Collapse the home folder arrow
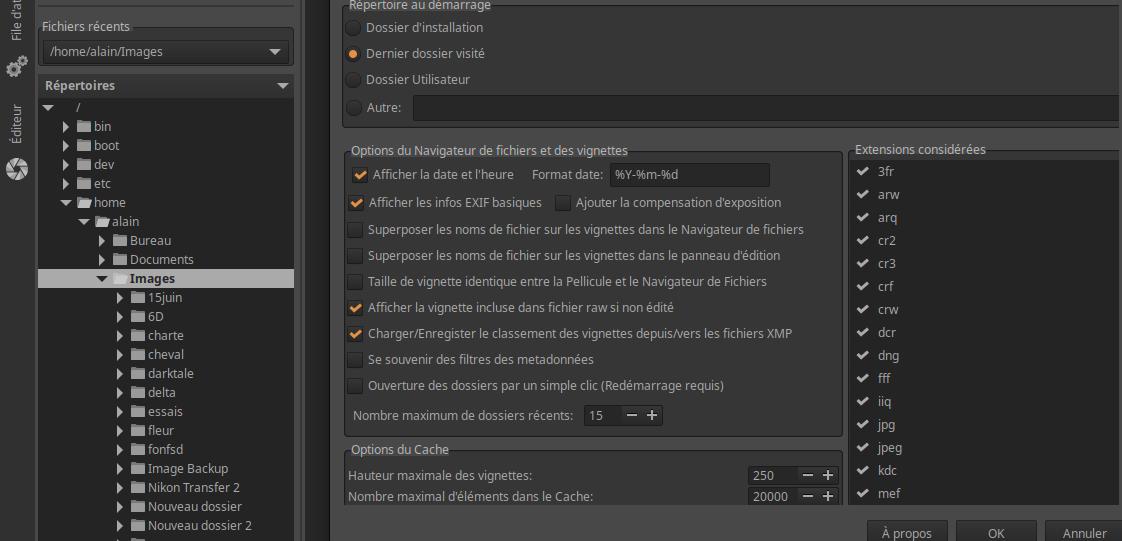Screen dimensions: 1122x541 click(x=66, y=203)
